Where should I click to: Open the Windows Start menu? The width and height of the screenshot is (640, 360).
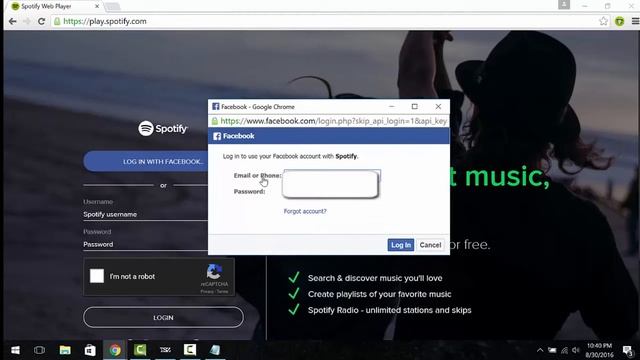click(x=16, y=350)
